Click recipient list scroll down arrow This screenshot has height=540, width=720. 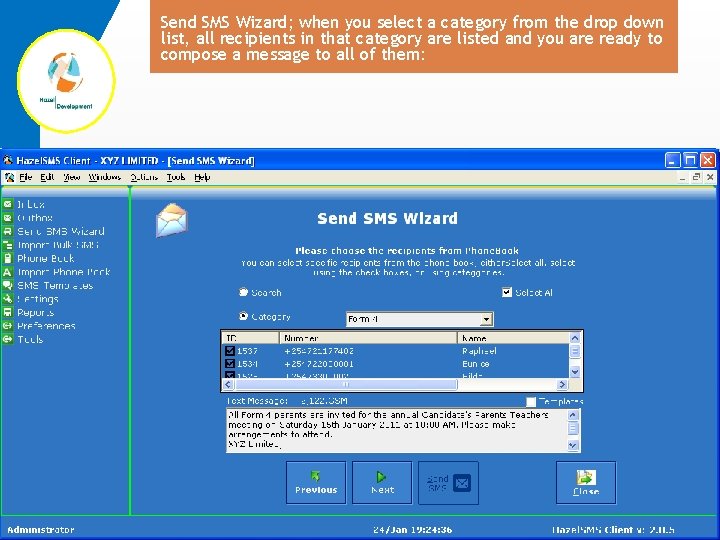click(575, 371)
